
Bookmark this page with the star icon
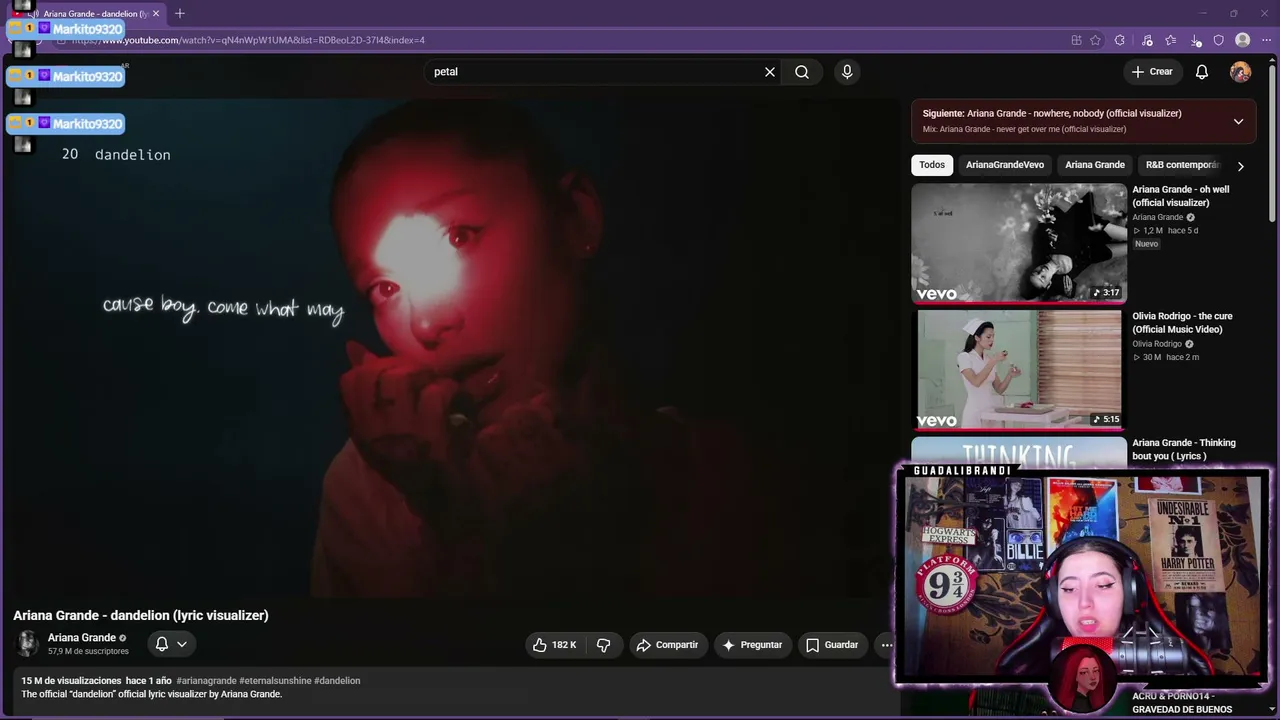(x=1096, y=40)
